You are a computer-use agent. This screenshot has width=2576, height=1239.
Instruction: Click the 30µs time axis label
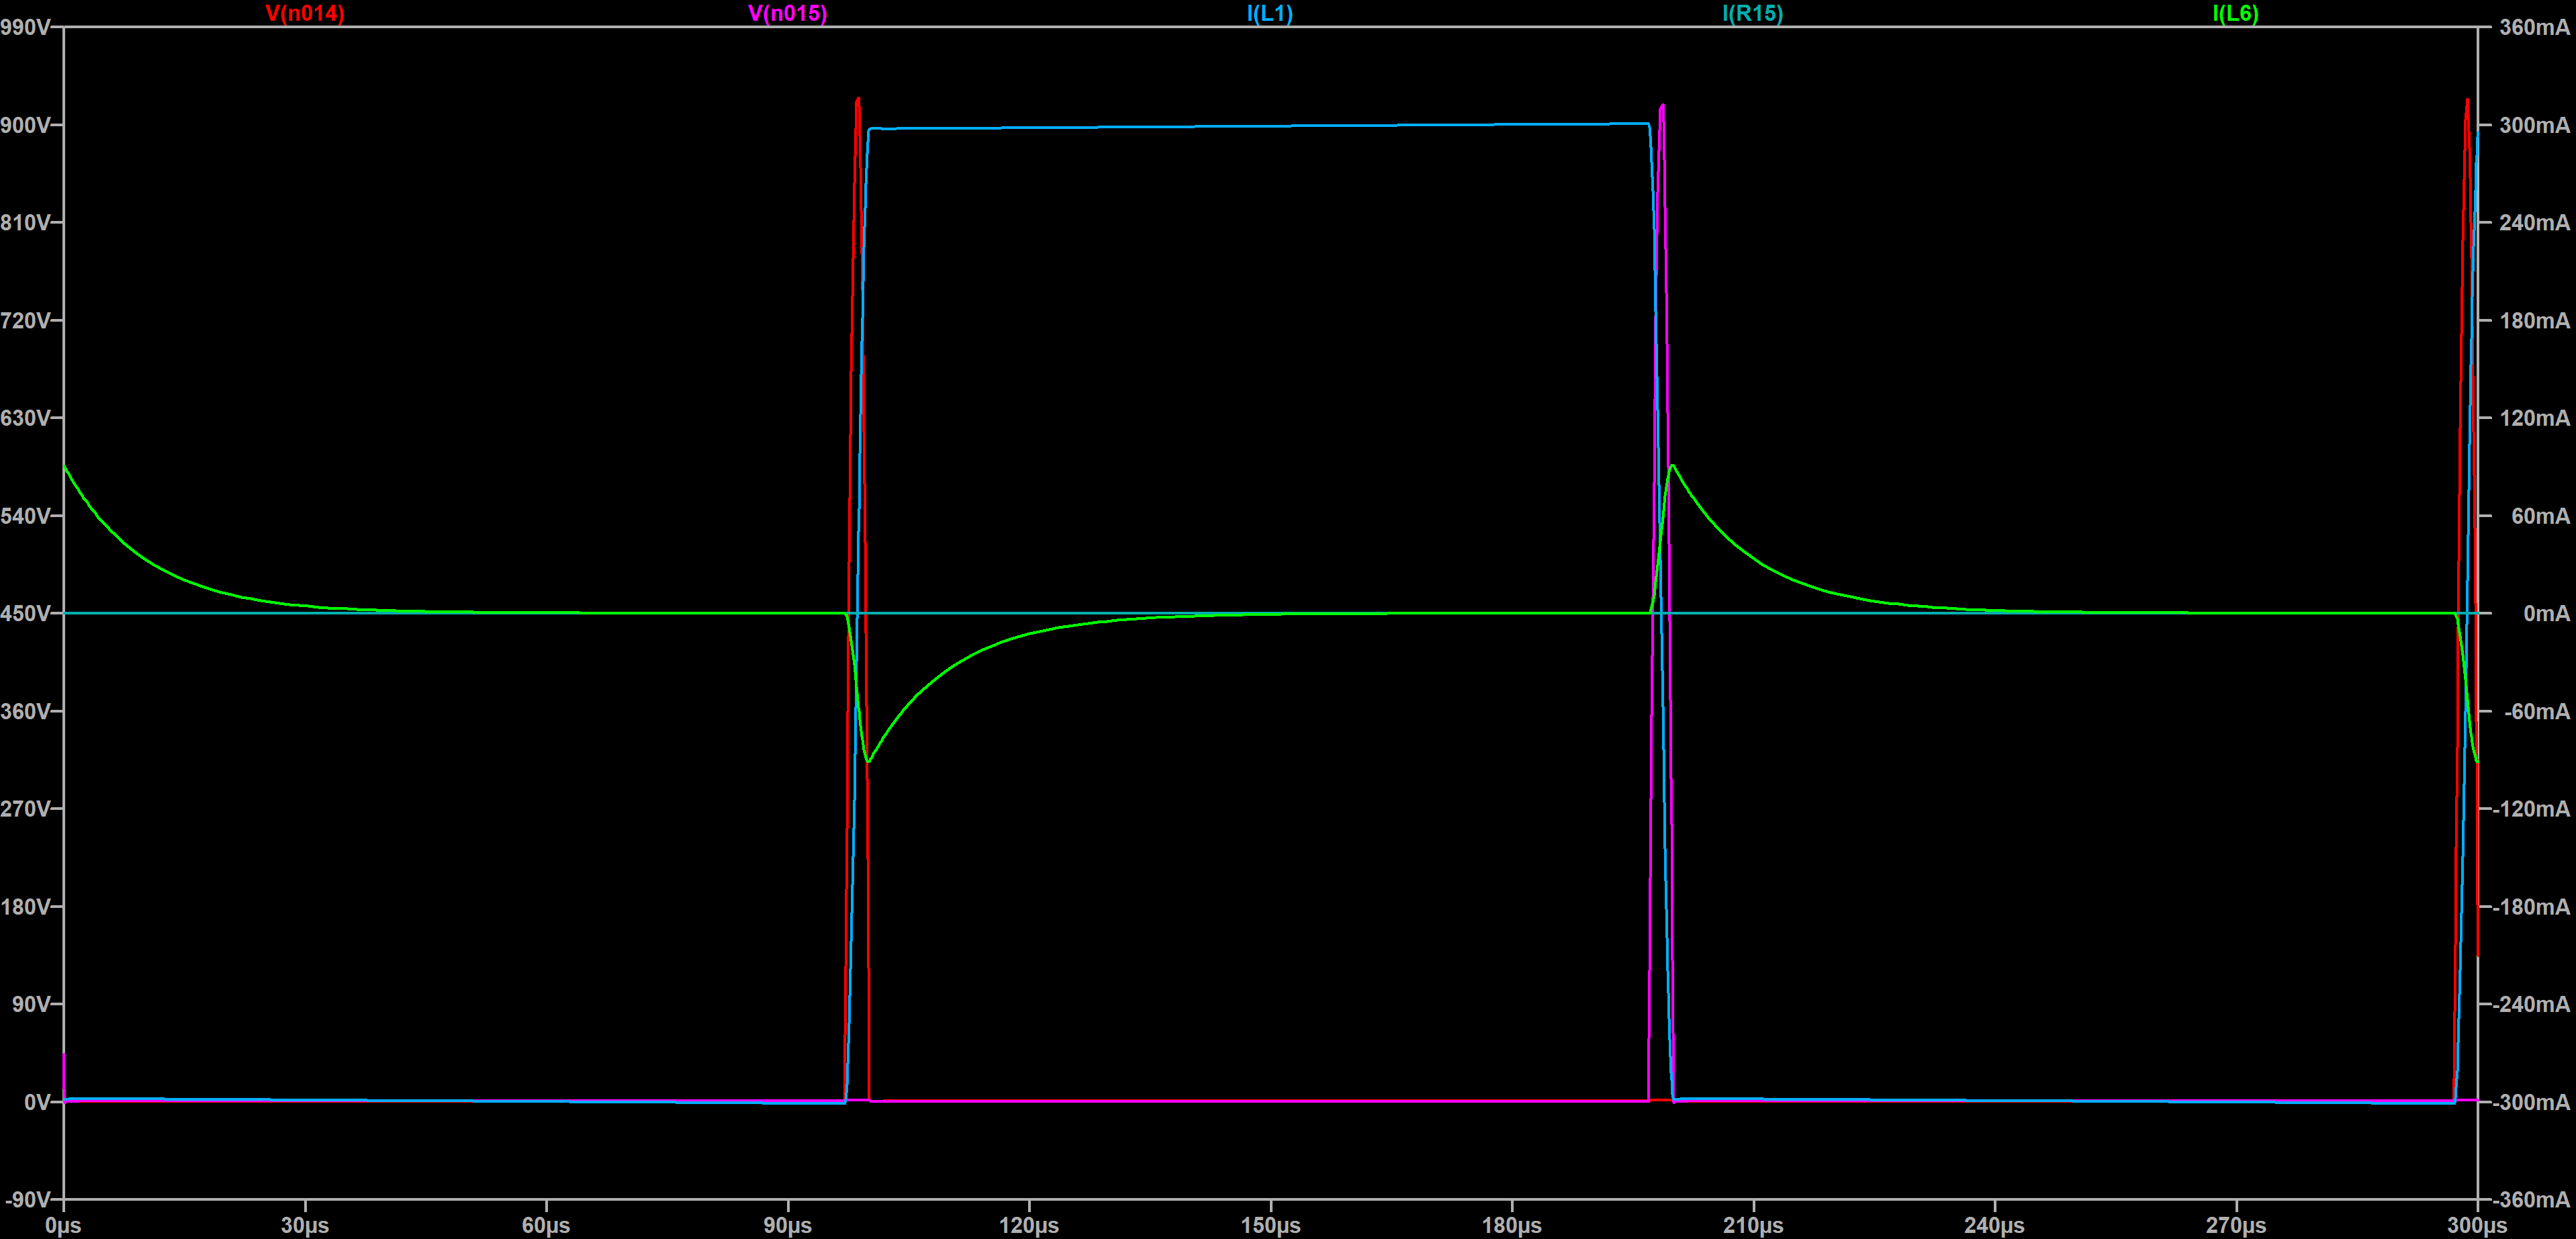click(305, 1225)
